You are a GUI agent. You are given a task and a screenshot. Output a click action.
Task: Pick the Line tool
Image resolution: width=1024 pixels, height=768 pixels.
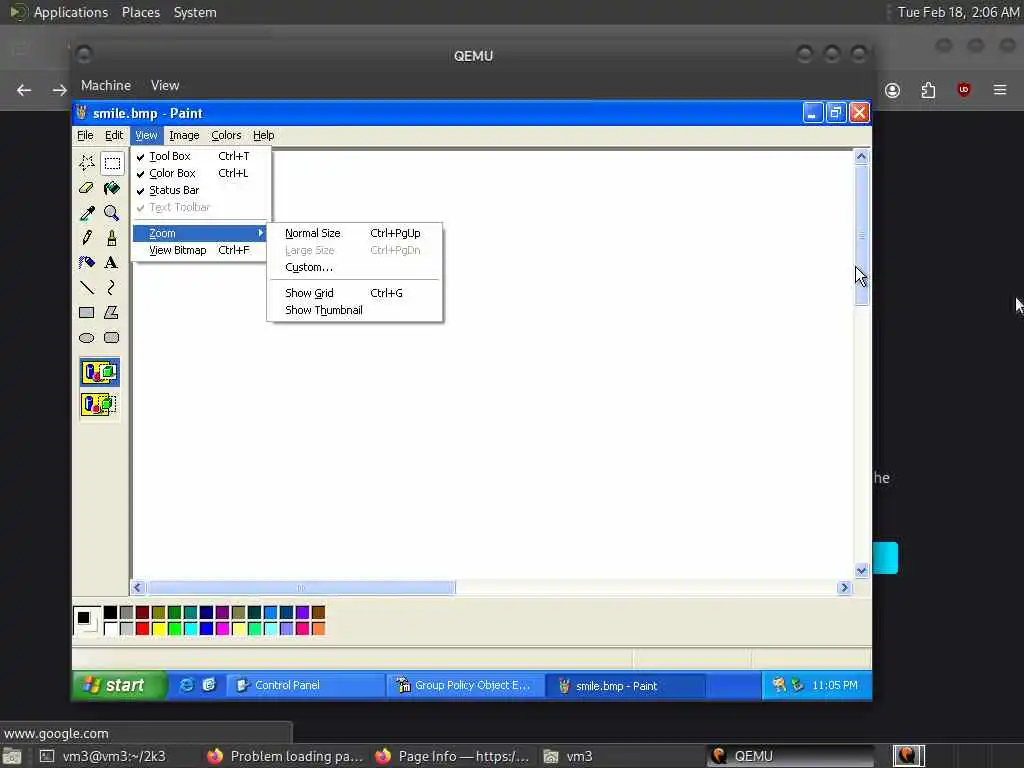[x=87, y=287]
